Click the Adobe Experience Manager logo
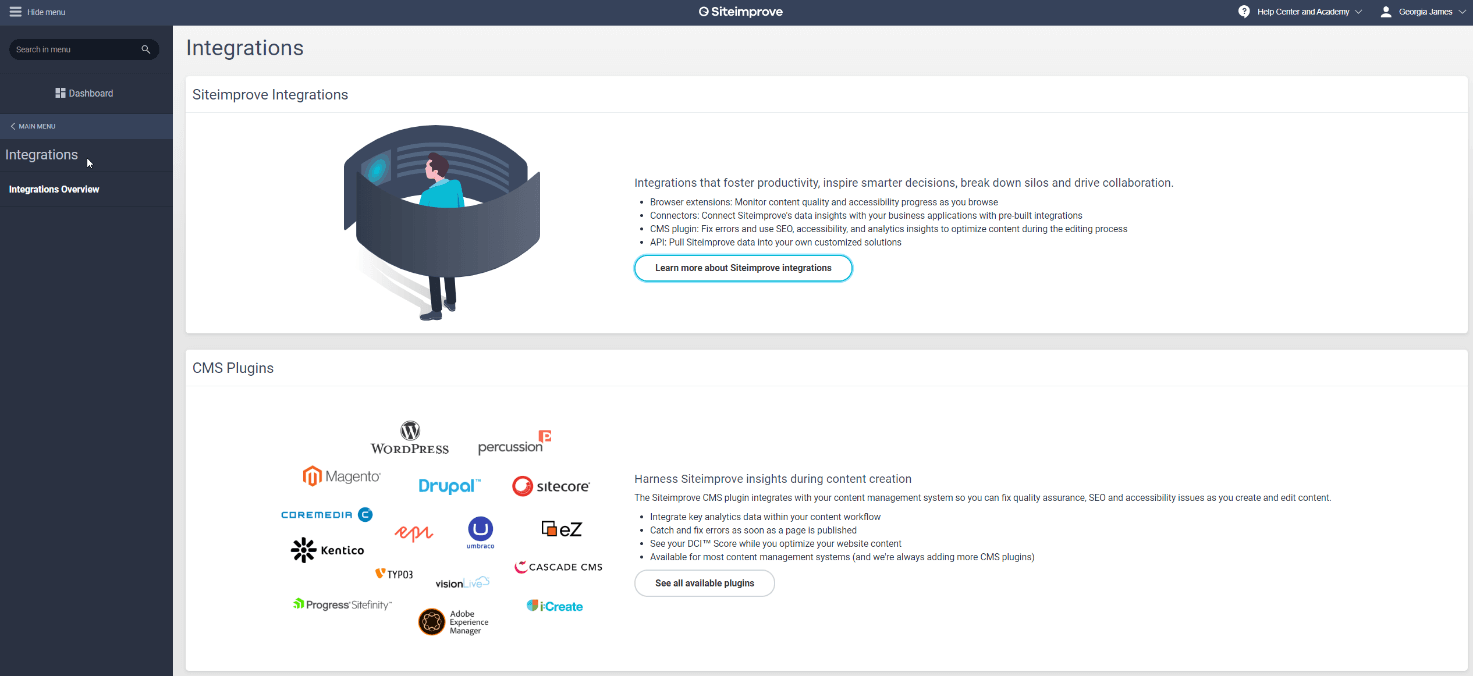Viewport: 1473px width, 676px height. [453, 622]
